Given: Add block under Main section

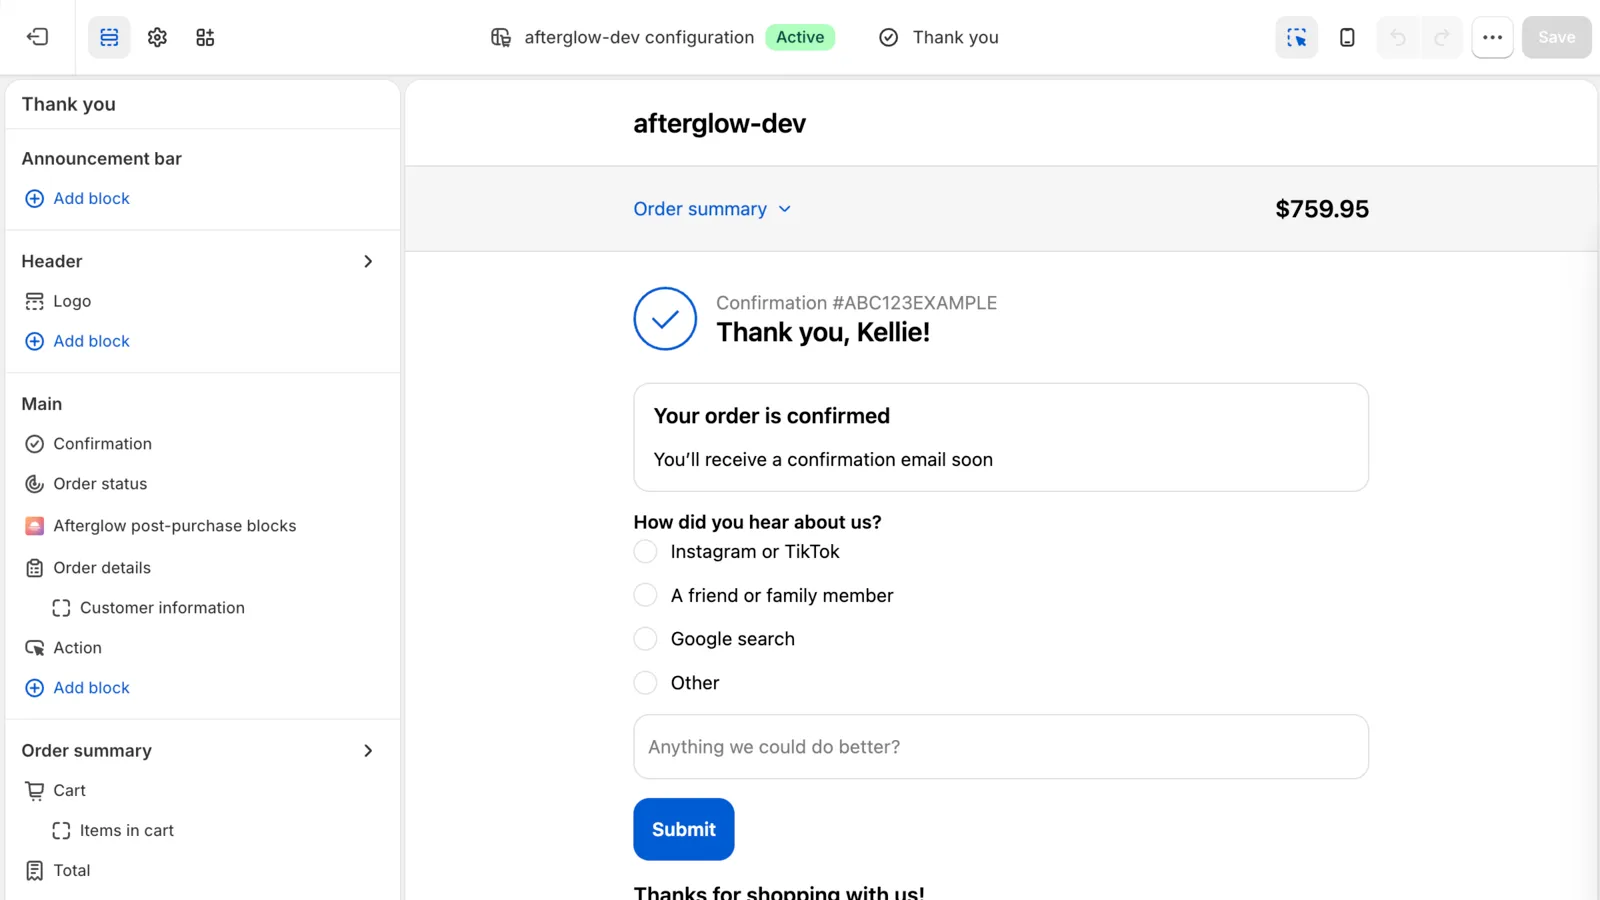Looking at the screenshot, I should (x=77, y=688).
